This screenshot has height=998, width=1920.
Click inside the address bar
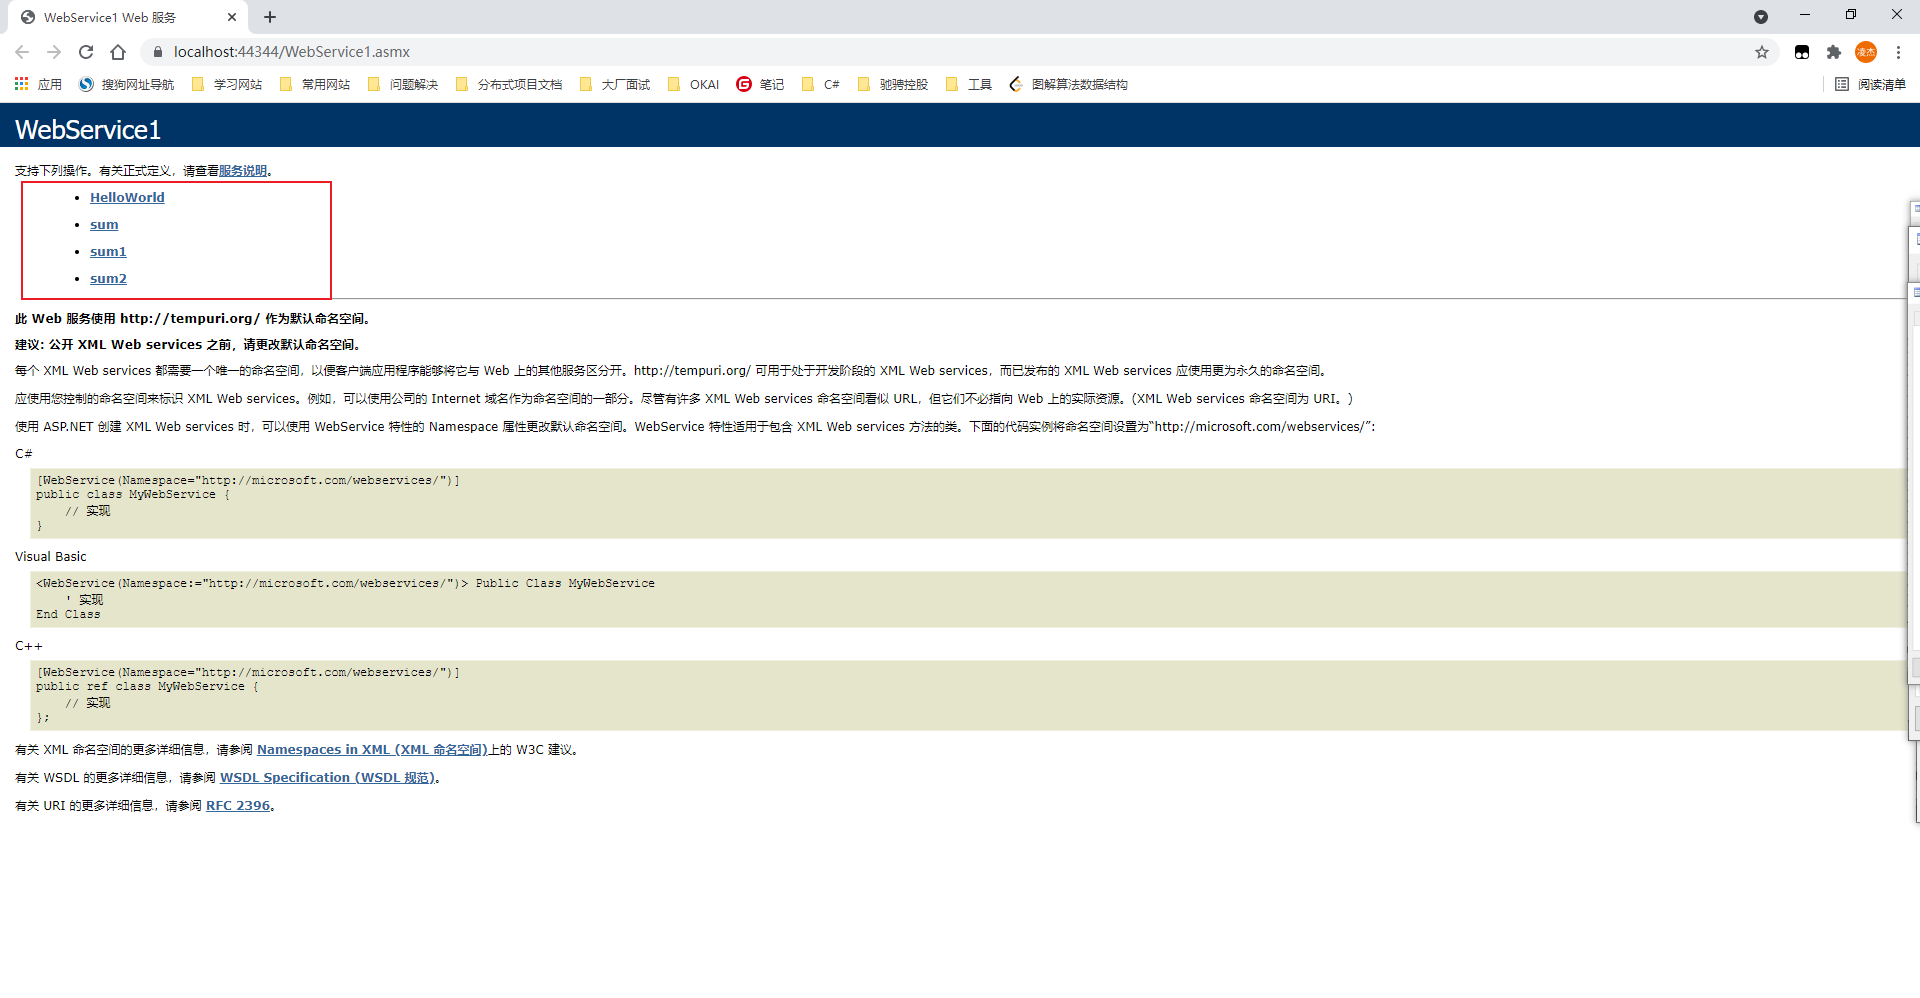[x=500, y=51]
